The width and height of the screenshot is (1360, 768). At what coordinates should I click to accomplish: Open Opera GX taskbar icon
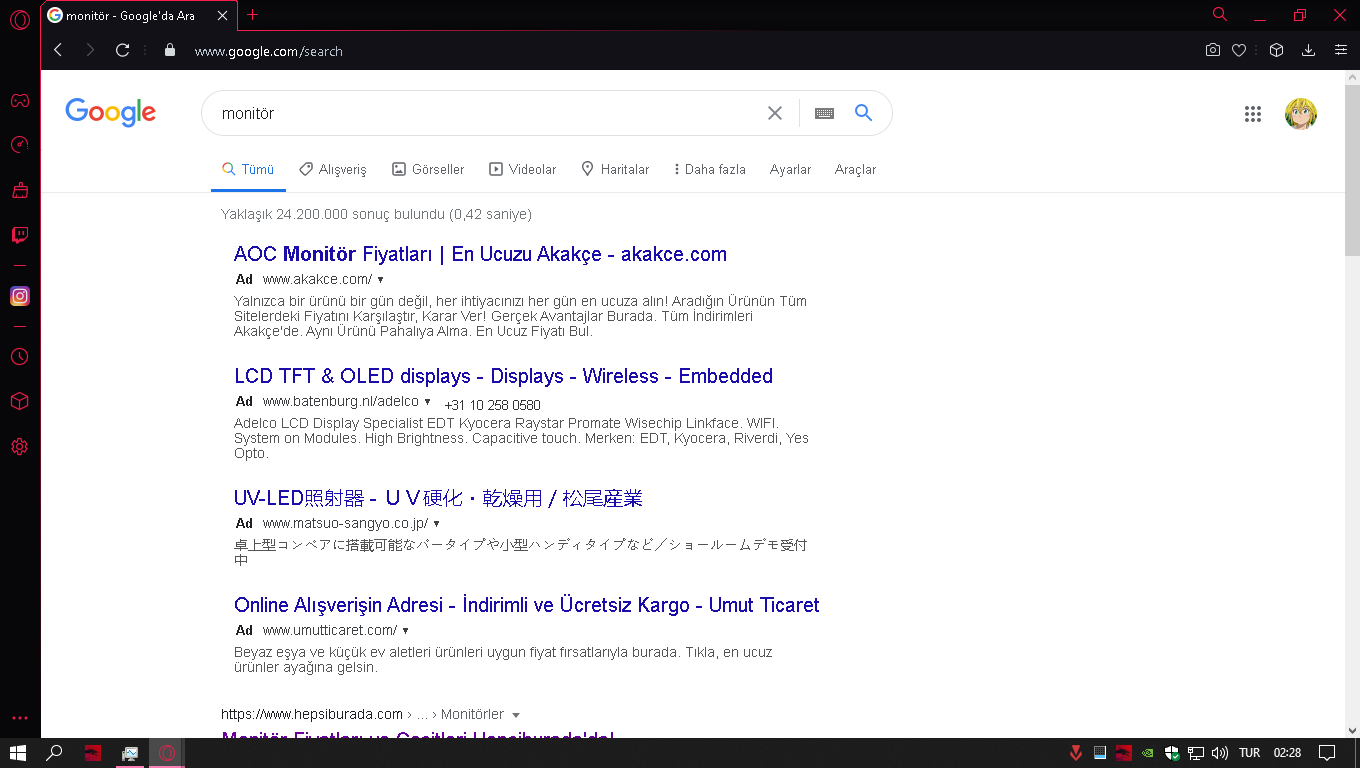click(x=167, y=753)
